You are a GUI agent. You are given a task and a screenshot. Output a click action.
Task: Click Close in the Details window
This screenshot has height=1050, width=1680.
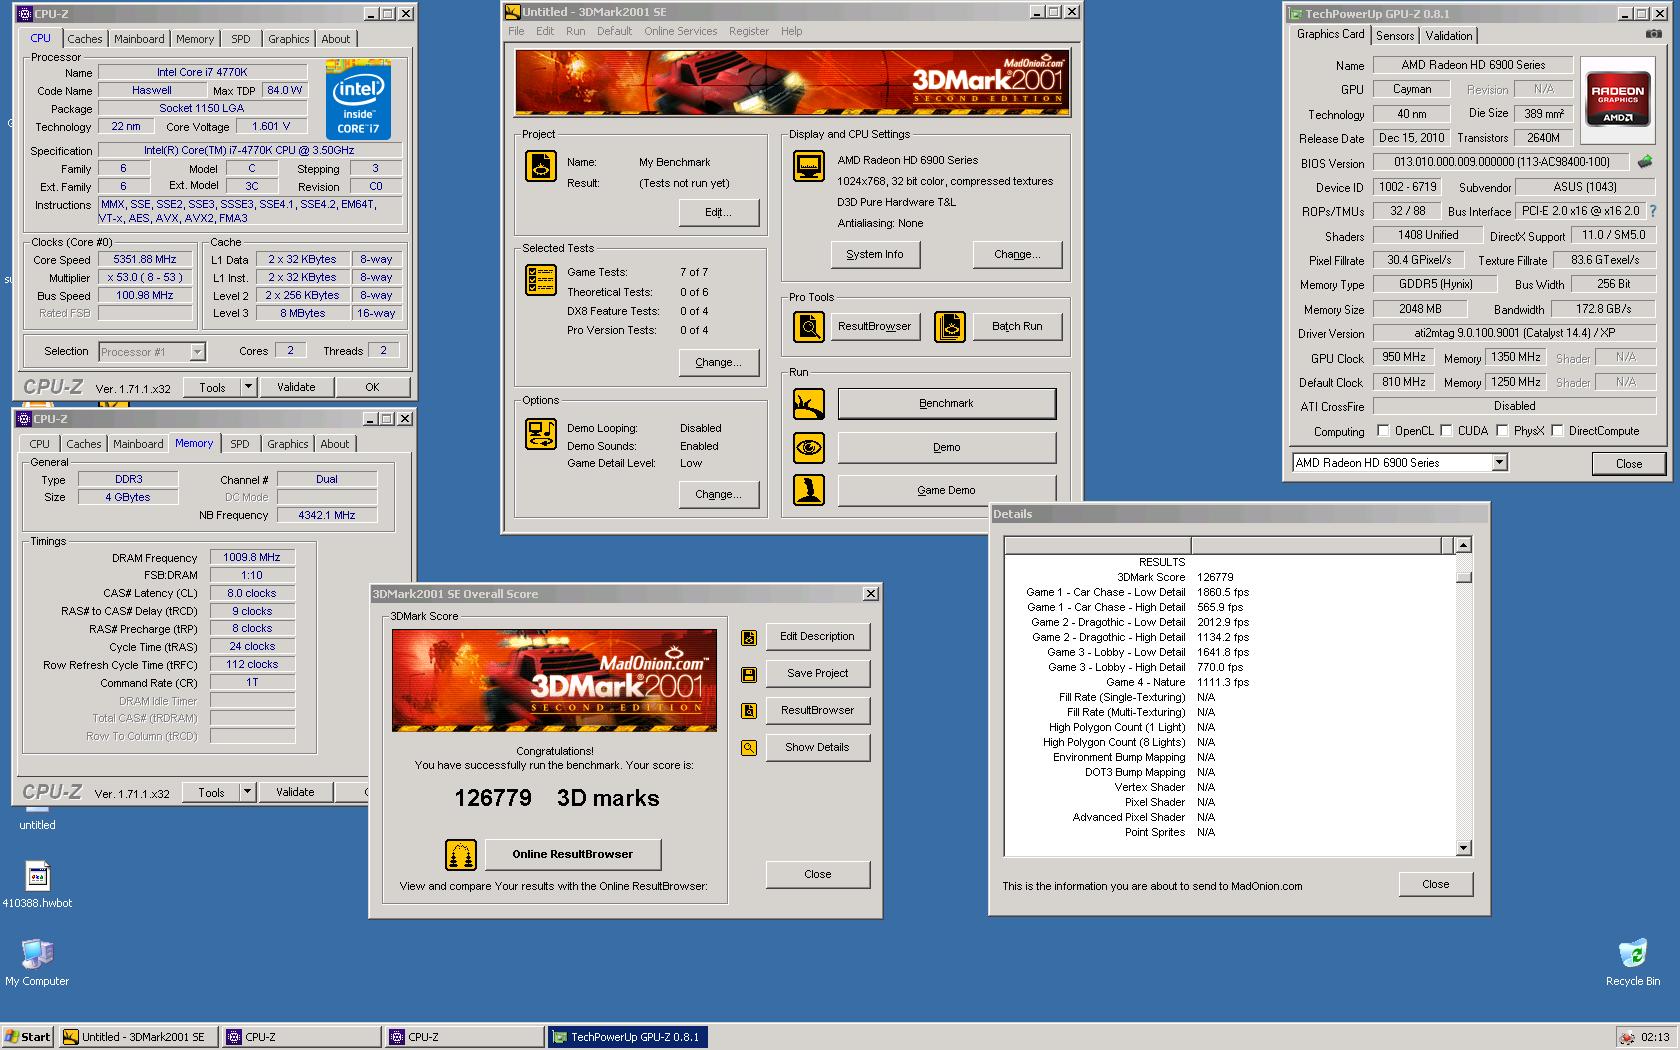pos(1435,884)
